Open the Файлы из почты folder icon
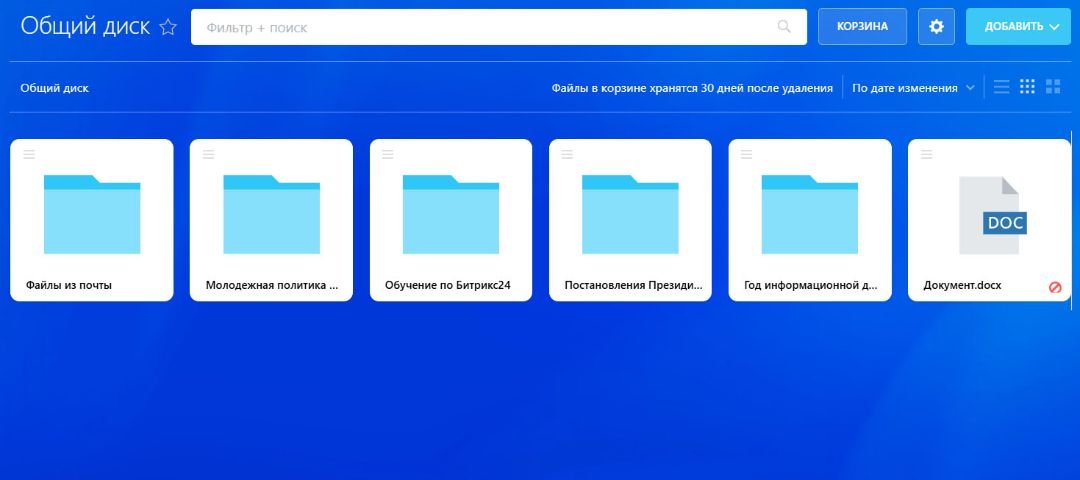Image resolution: width=1080 pixels, height=480 pixels. 92,214
